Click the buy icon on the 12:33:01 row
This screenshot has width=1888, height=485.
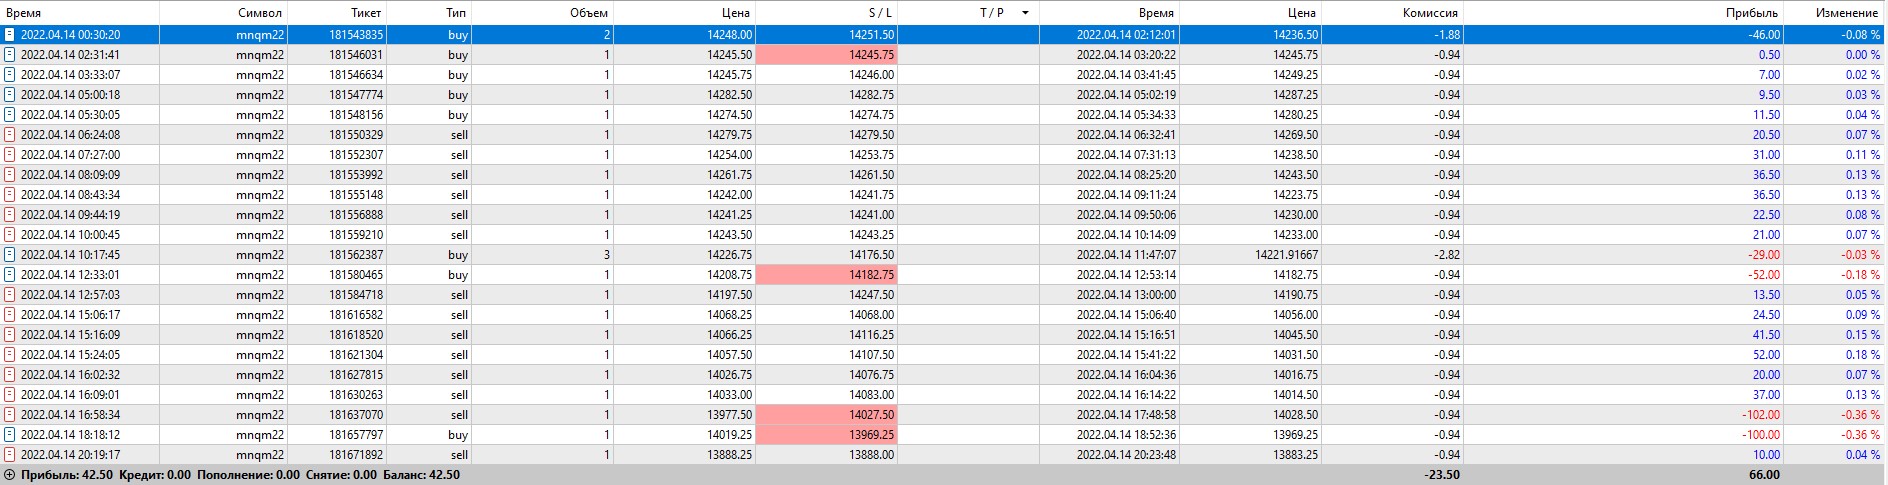coord(10,275)
